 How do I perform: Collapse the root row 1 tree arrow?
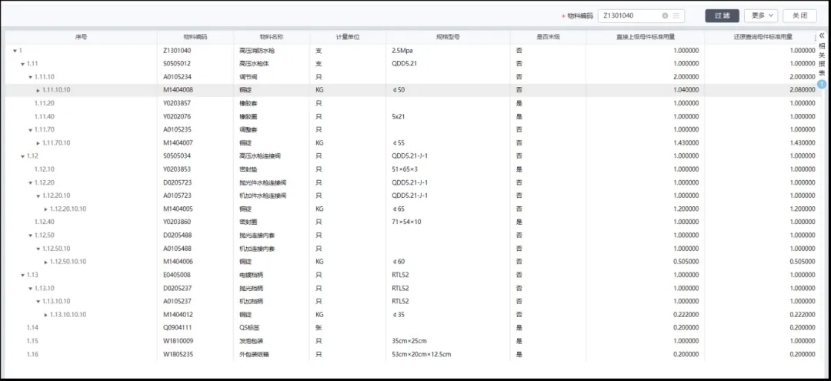[x=14, y=51]
